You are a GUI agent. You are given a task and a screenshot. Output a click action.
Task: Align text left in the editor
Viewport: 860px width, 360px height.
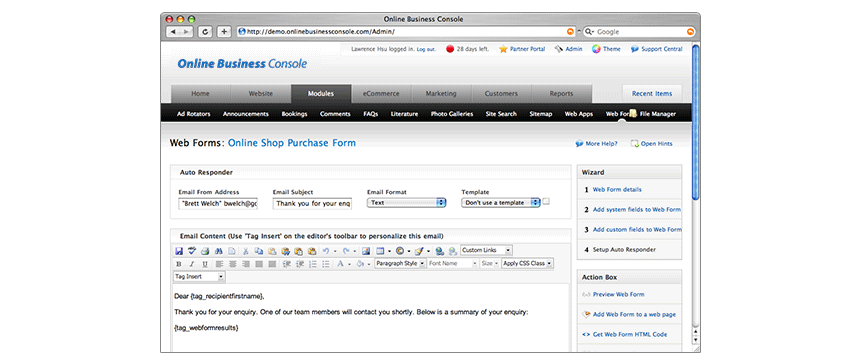(219, 264)
